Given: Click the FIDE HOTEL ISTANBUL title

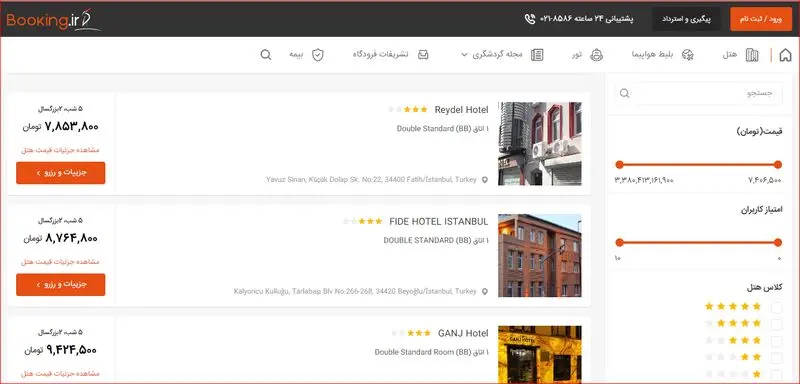Looking at the screenshot, I should click(x=439, y=221).
